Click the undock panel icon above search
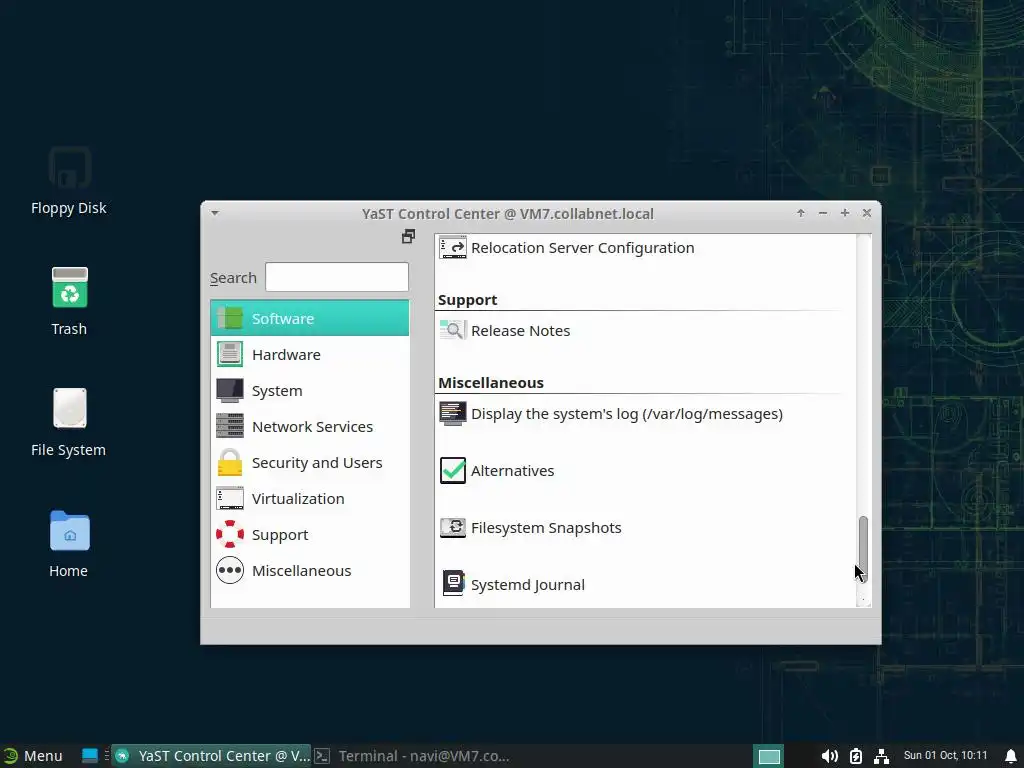This screenshot has height=768, width=1024. click(x=408, y=236)
